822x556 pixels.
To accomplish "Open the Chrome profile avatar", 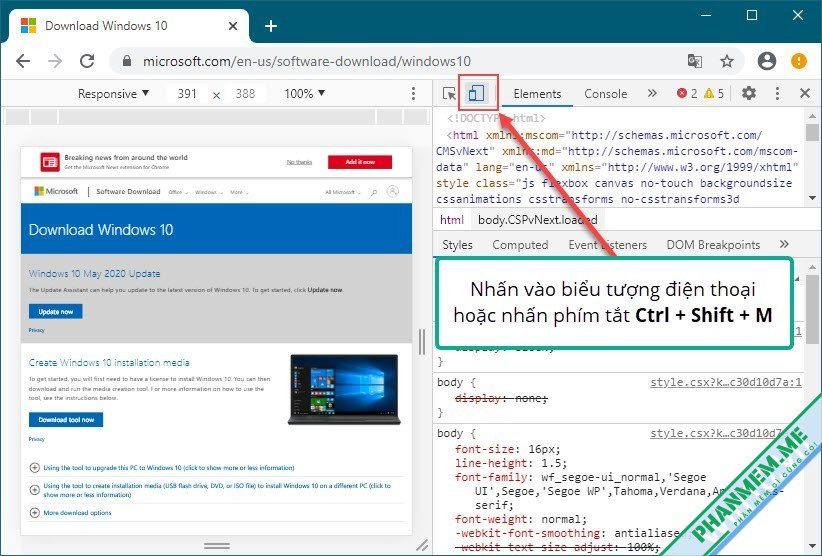I will click(x=766, y=61).
